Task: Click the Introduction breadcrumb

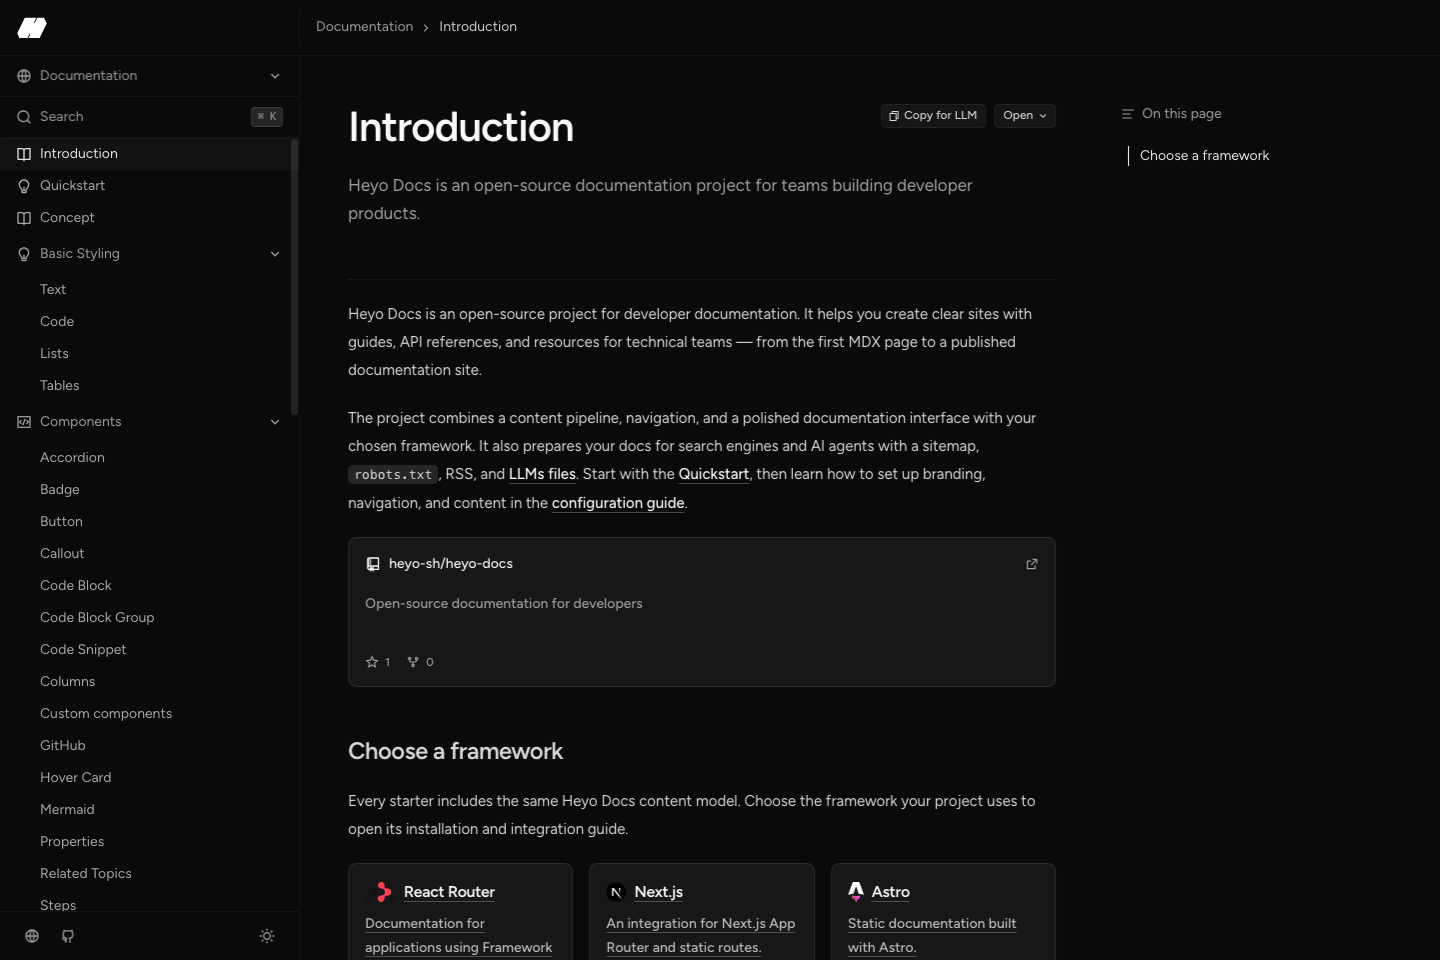Action: [x=478, y=27]
